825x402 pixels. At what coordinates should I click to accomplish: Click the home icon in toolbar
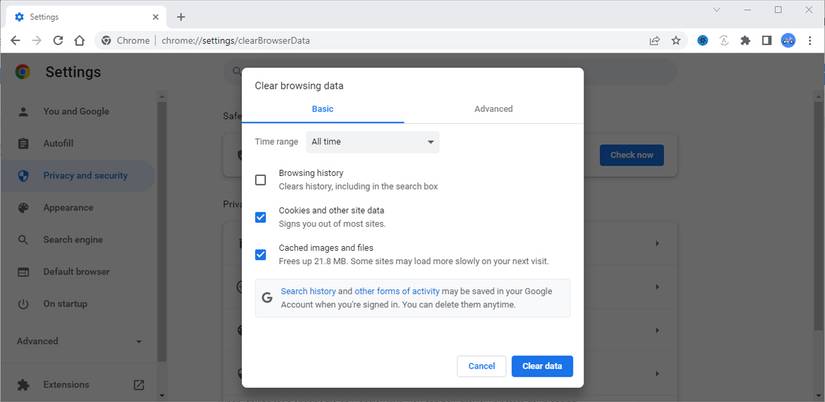(80, 41)
